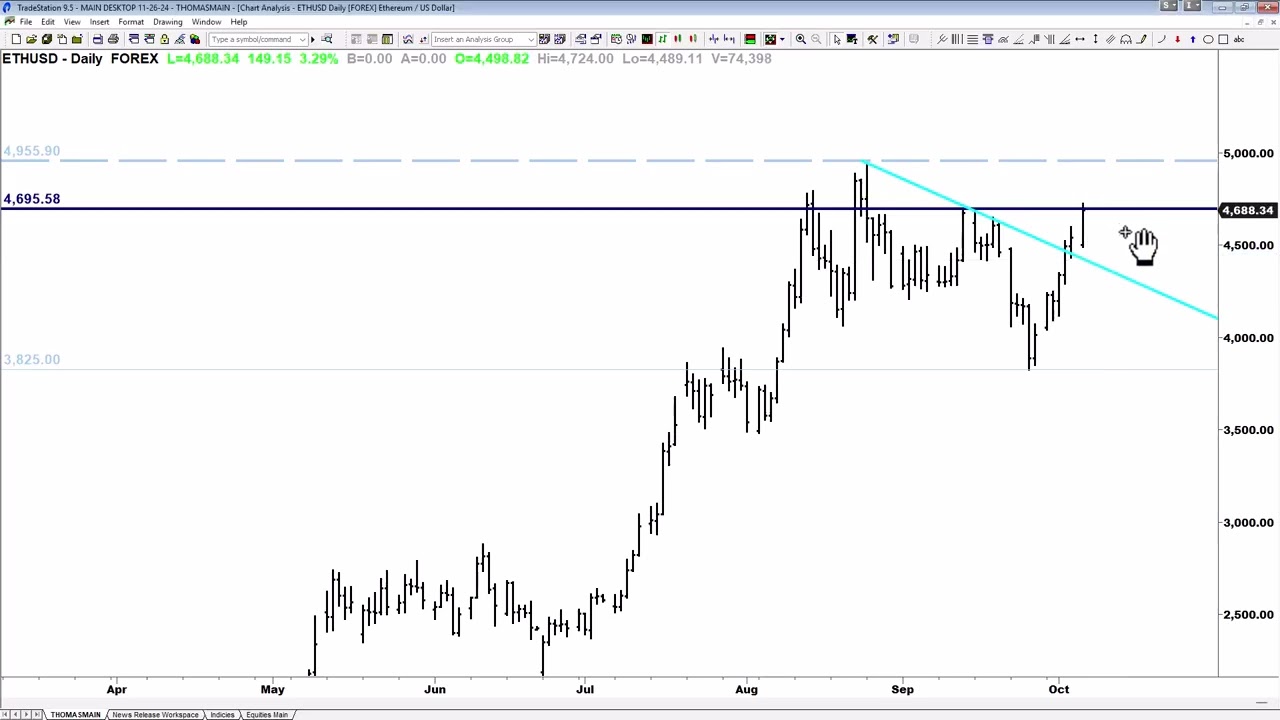Select the News Release Workspace tab

tap(155, 714)
